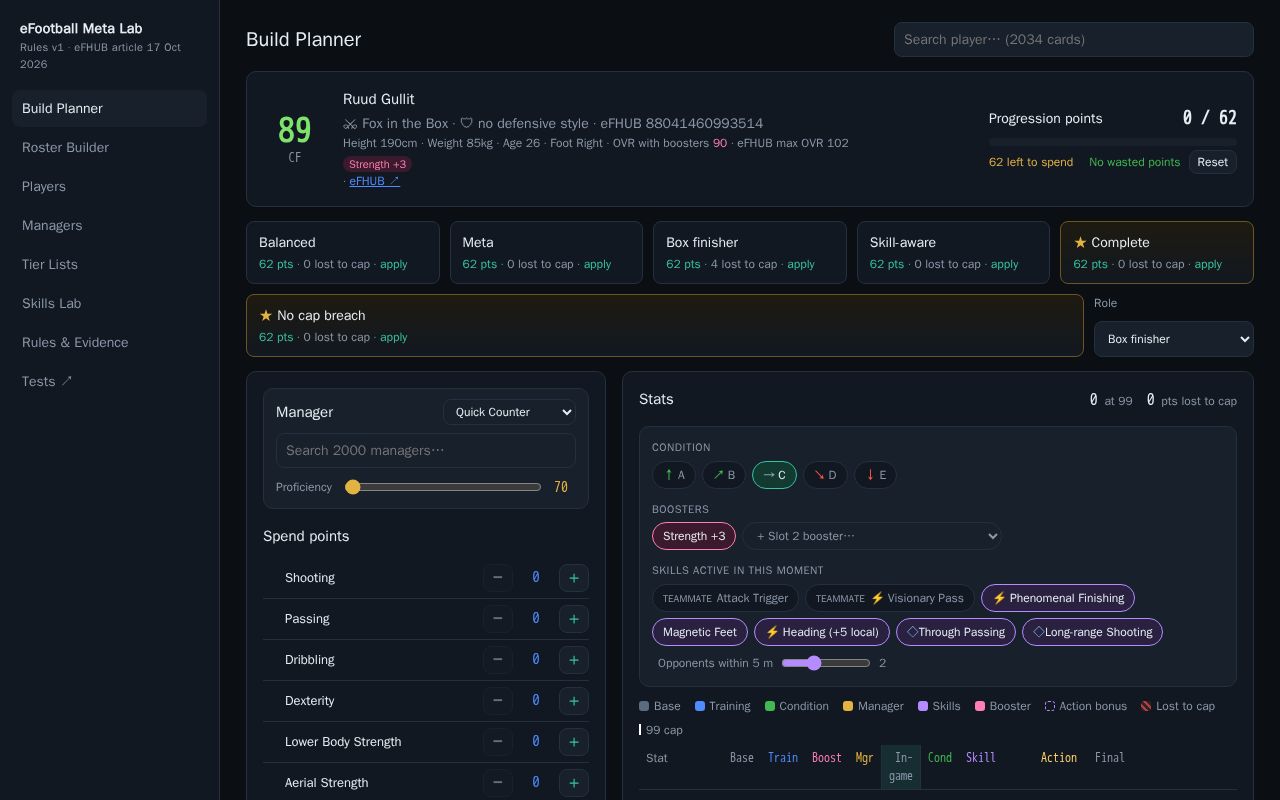Click the Search player input field
Viewport: 1280px width, 800px height.
pos(1074,40)
